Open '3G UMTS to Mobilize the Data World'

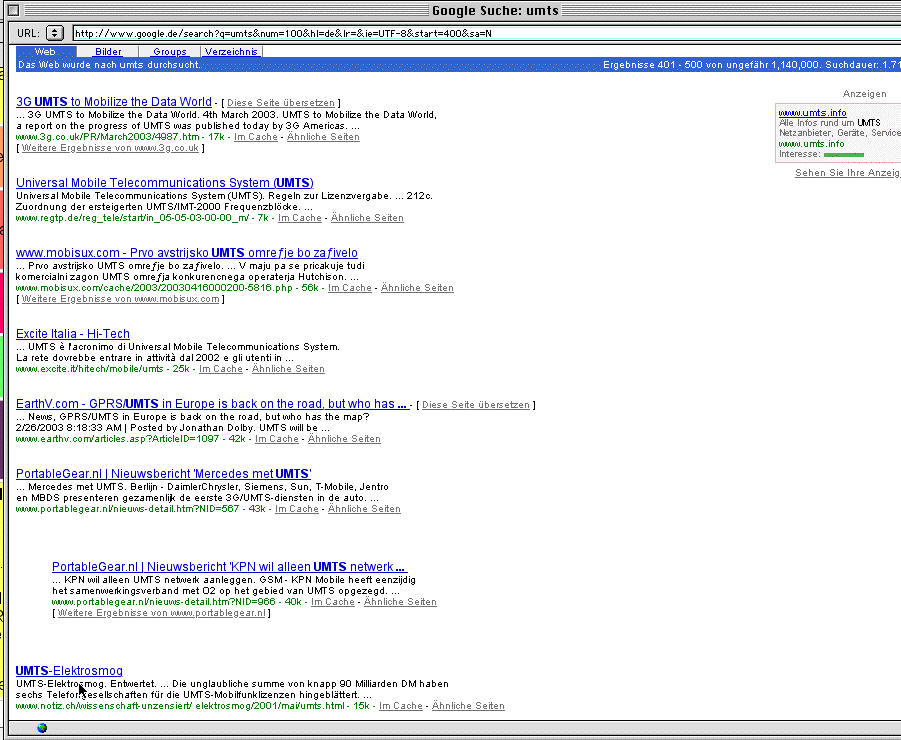(114, 102)
